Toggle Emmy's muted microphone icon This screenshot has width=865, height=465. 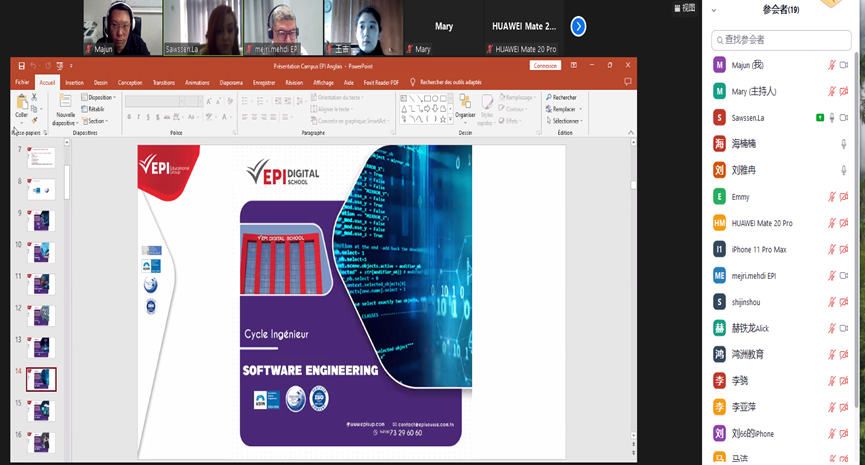pos(831,197)
